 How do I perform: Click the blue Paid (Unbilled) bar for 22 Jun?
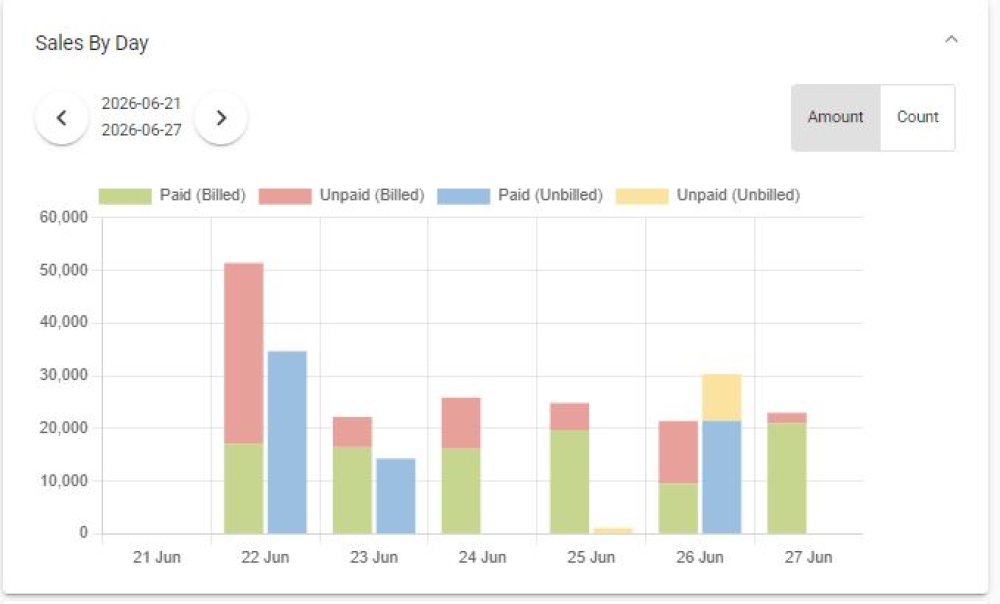pos(287,442)
